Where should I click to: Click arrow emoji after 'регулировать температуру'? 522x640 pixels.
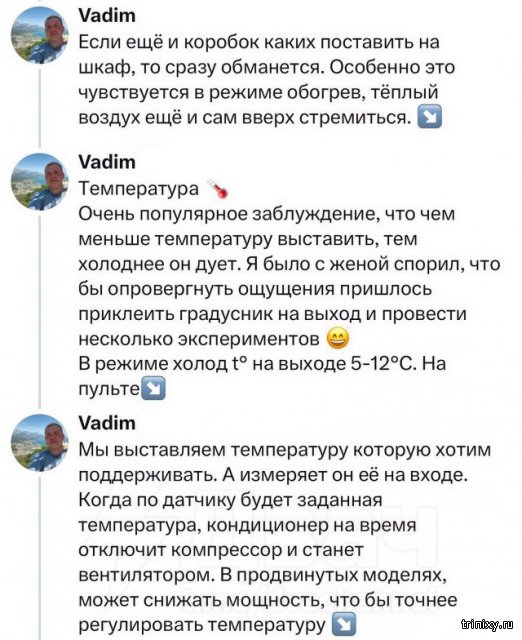(344, 624)
